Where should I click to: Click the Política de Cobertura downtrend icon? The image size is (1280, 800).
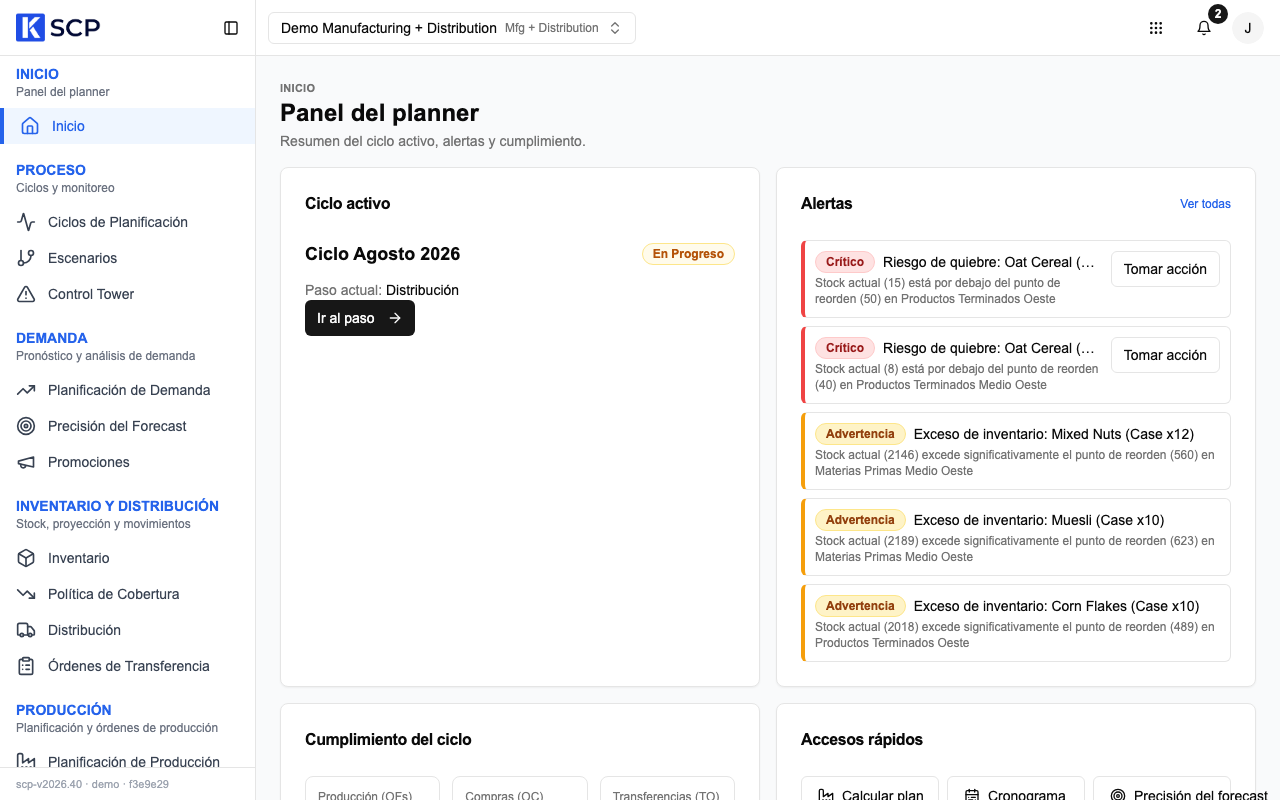click(26, 594)
